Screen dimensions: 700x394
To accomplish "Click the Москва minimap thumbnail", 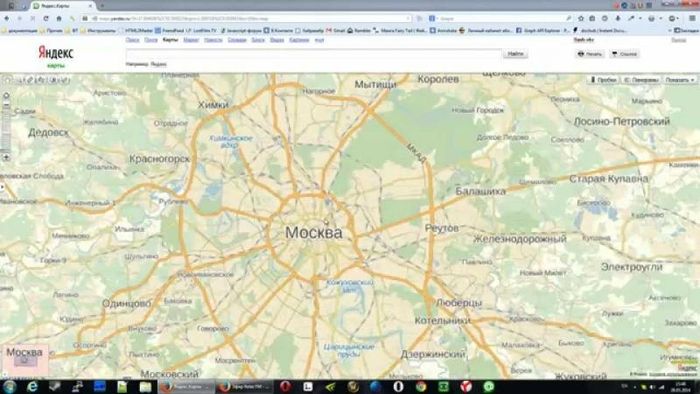I will (25, 361).
